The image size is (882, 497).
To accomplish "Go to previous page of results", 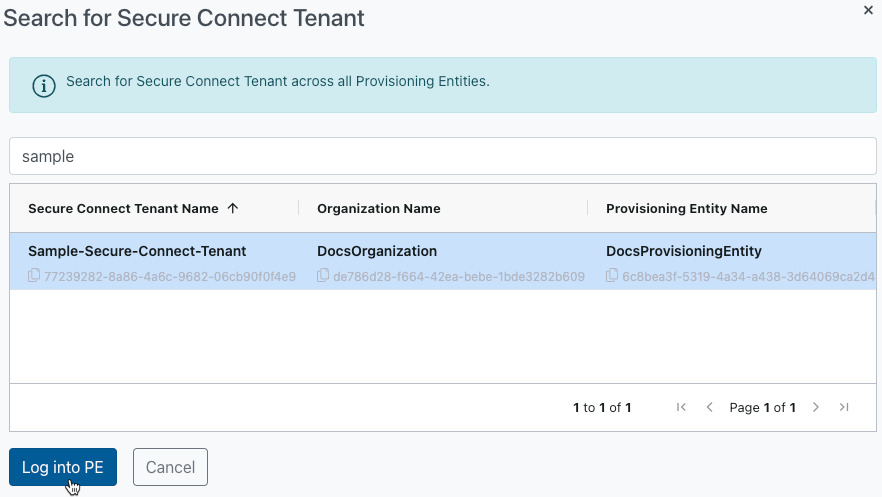I will pos(709,407).
